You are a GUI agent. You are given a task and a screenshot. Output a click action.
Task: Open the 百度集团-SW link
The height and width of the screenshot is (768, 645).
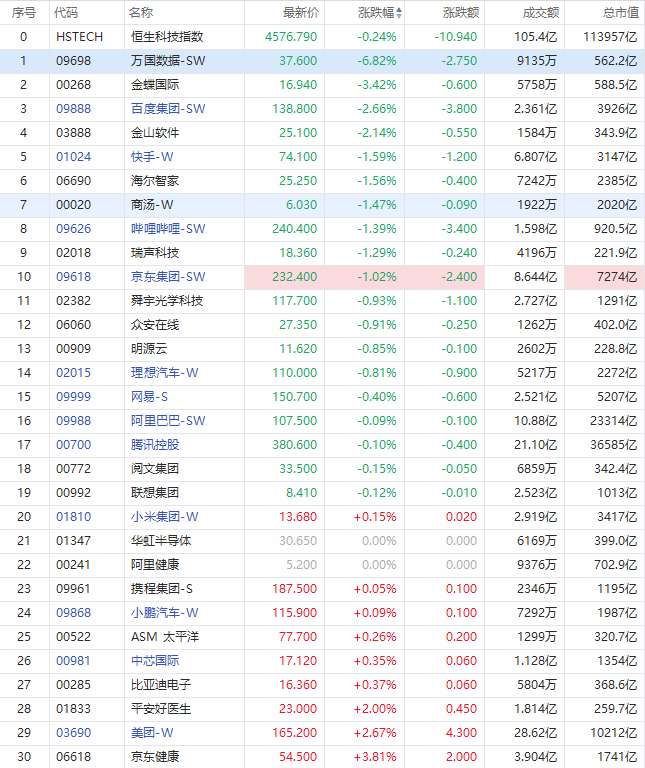(x=168, y=109)
